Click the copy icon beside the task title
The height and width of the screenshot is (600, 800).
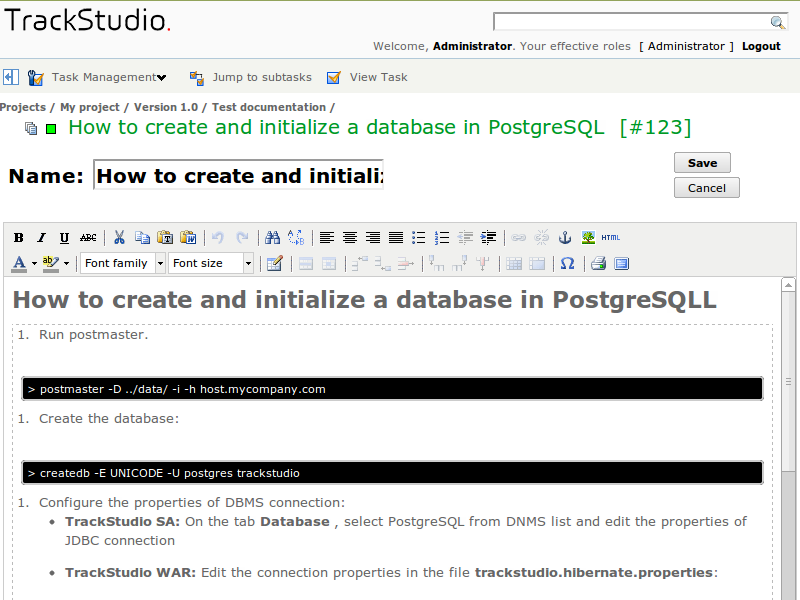[x=31, y=128]
